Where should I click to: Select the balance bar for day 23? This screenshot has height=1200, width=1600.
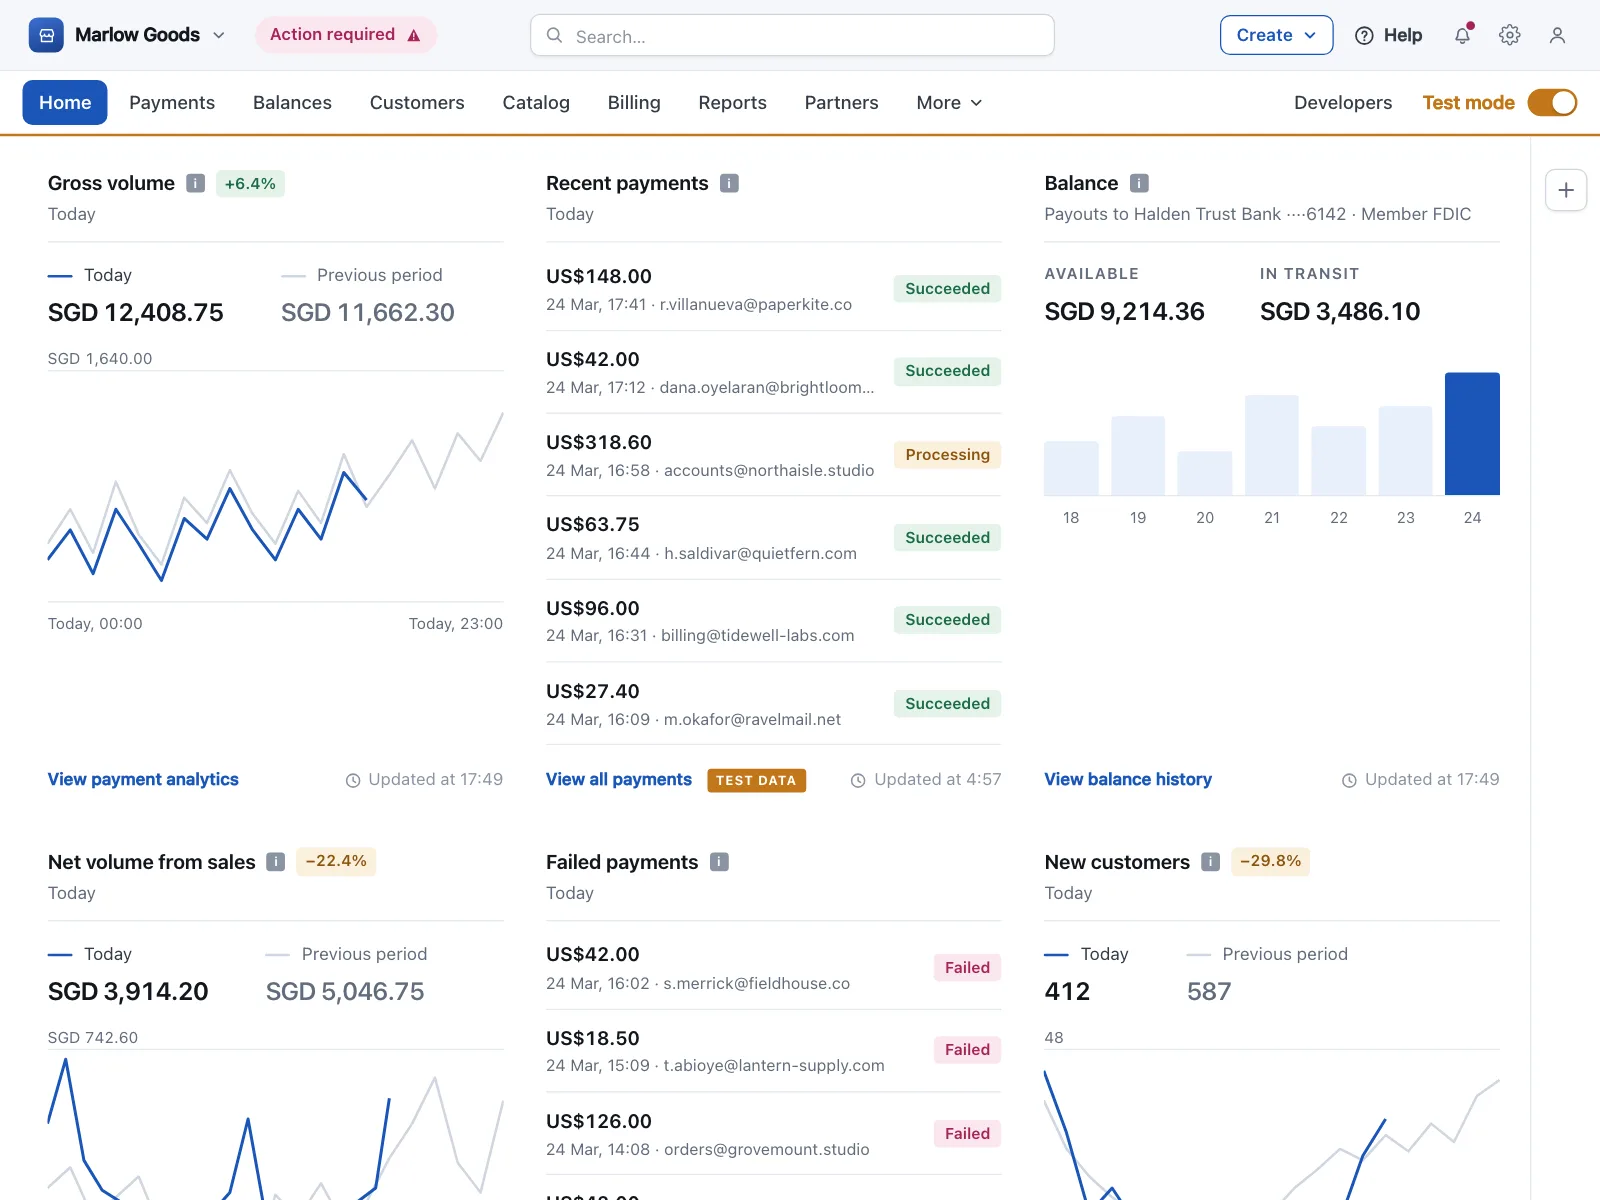pos(1405,450)
